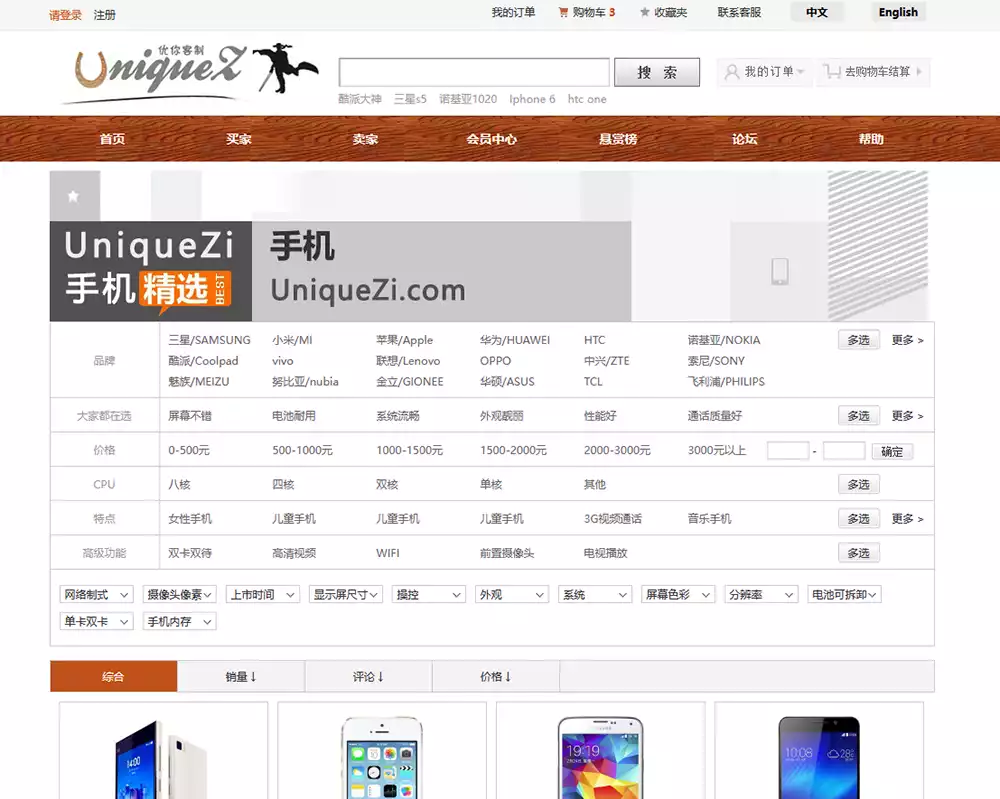Image resolution: width=1000 pixels, height=799 pixels.
Task: Sort by 销量 tab
Action: click(x=241, y=677)
